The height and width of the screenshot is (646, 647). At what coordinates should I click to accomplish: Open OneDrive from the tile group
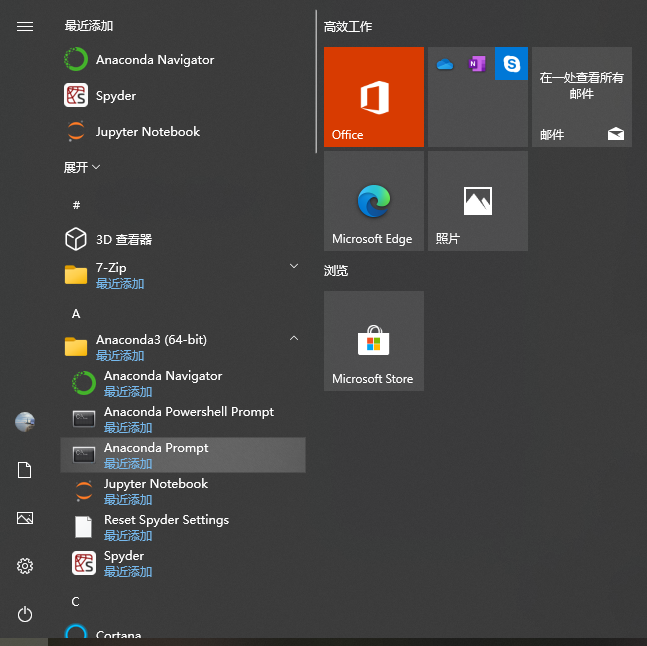[x=445, y=64]
